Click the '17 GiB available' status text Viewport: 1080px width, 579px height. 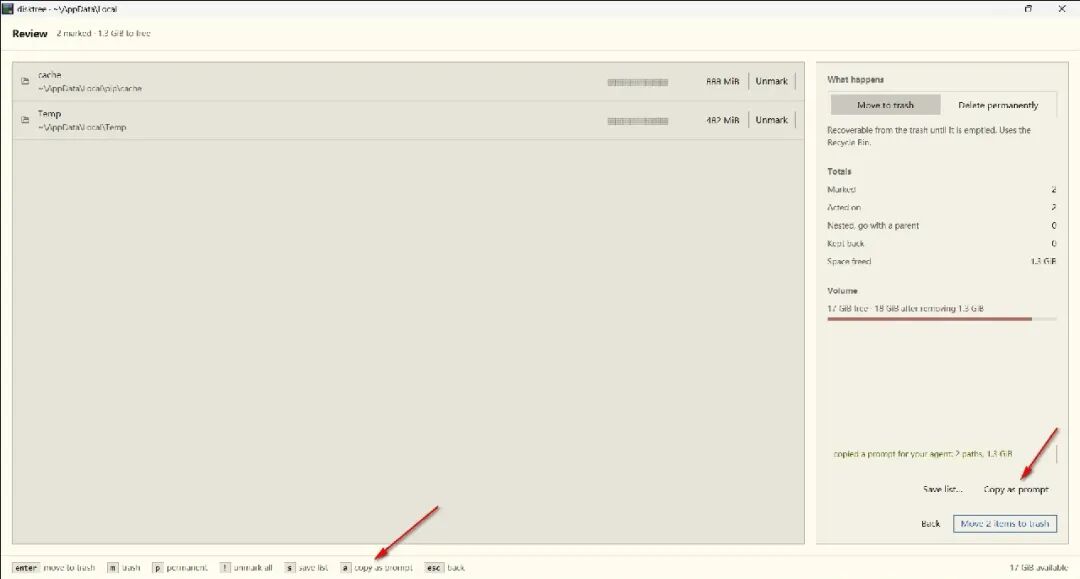coord(1039,567)
